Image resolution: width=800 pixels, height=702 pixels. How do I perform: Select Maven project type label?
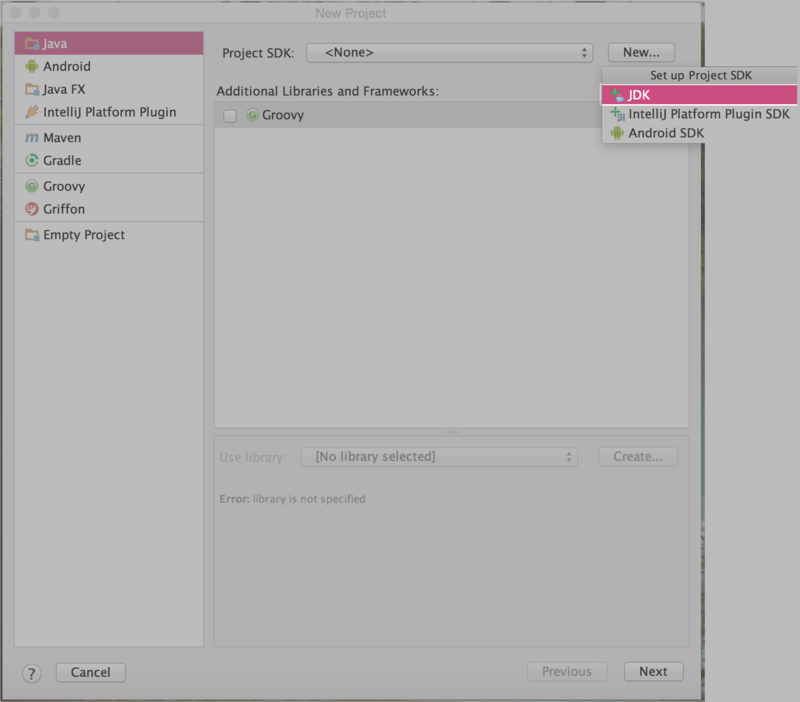(62, 138)
